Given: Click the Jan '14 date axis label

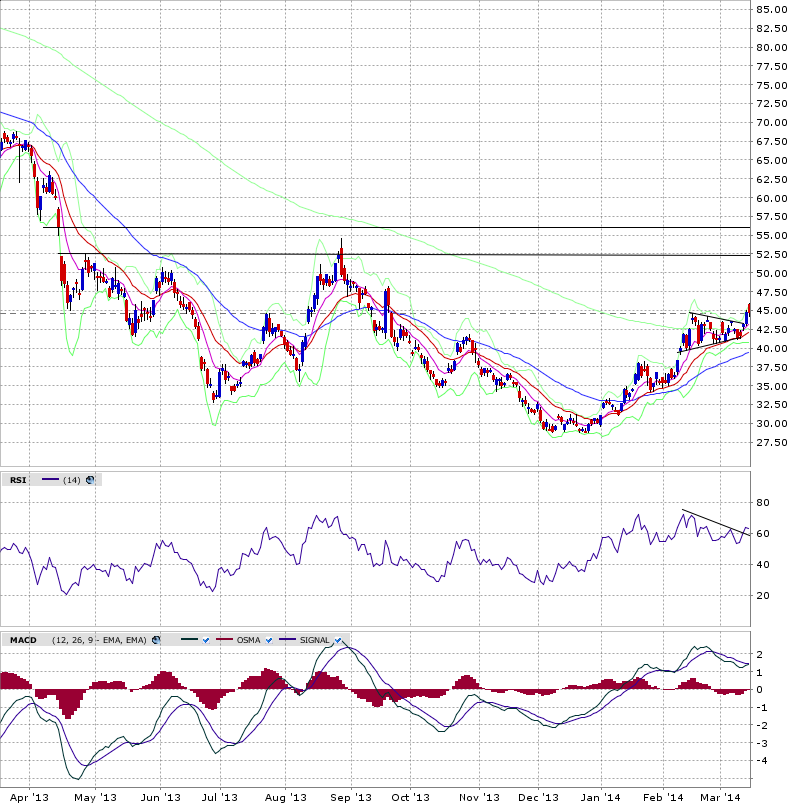Looking at the screenshot, I should [x=600, y=797].
